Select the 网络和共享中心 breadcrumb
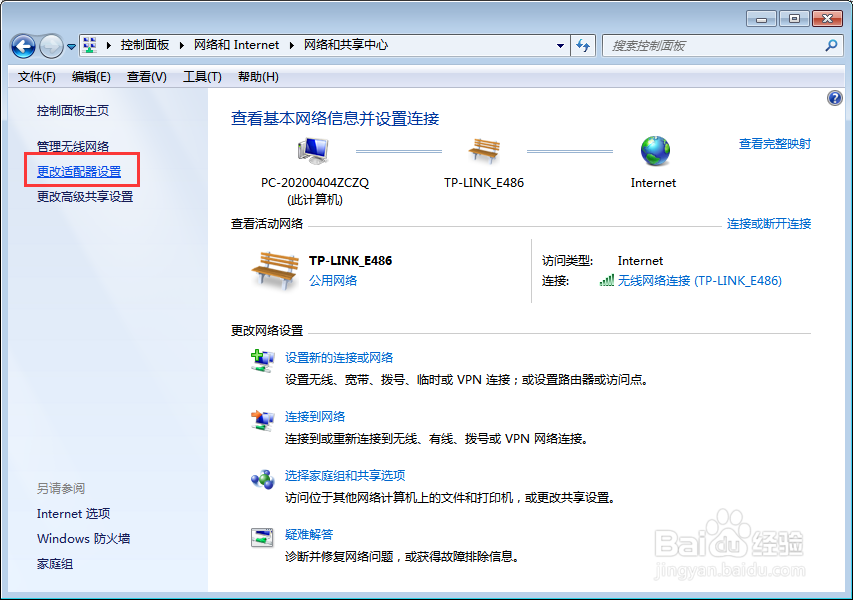 point(345,45)
